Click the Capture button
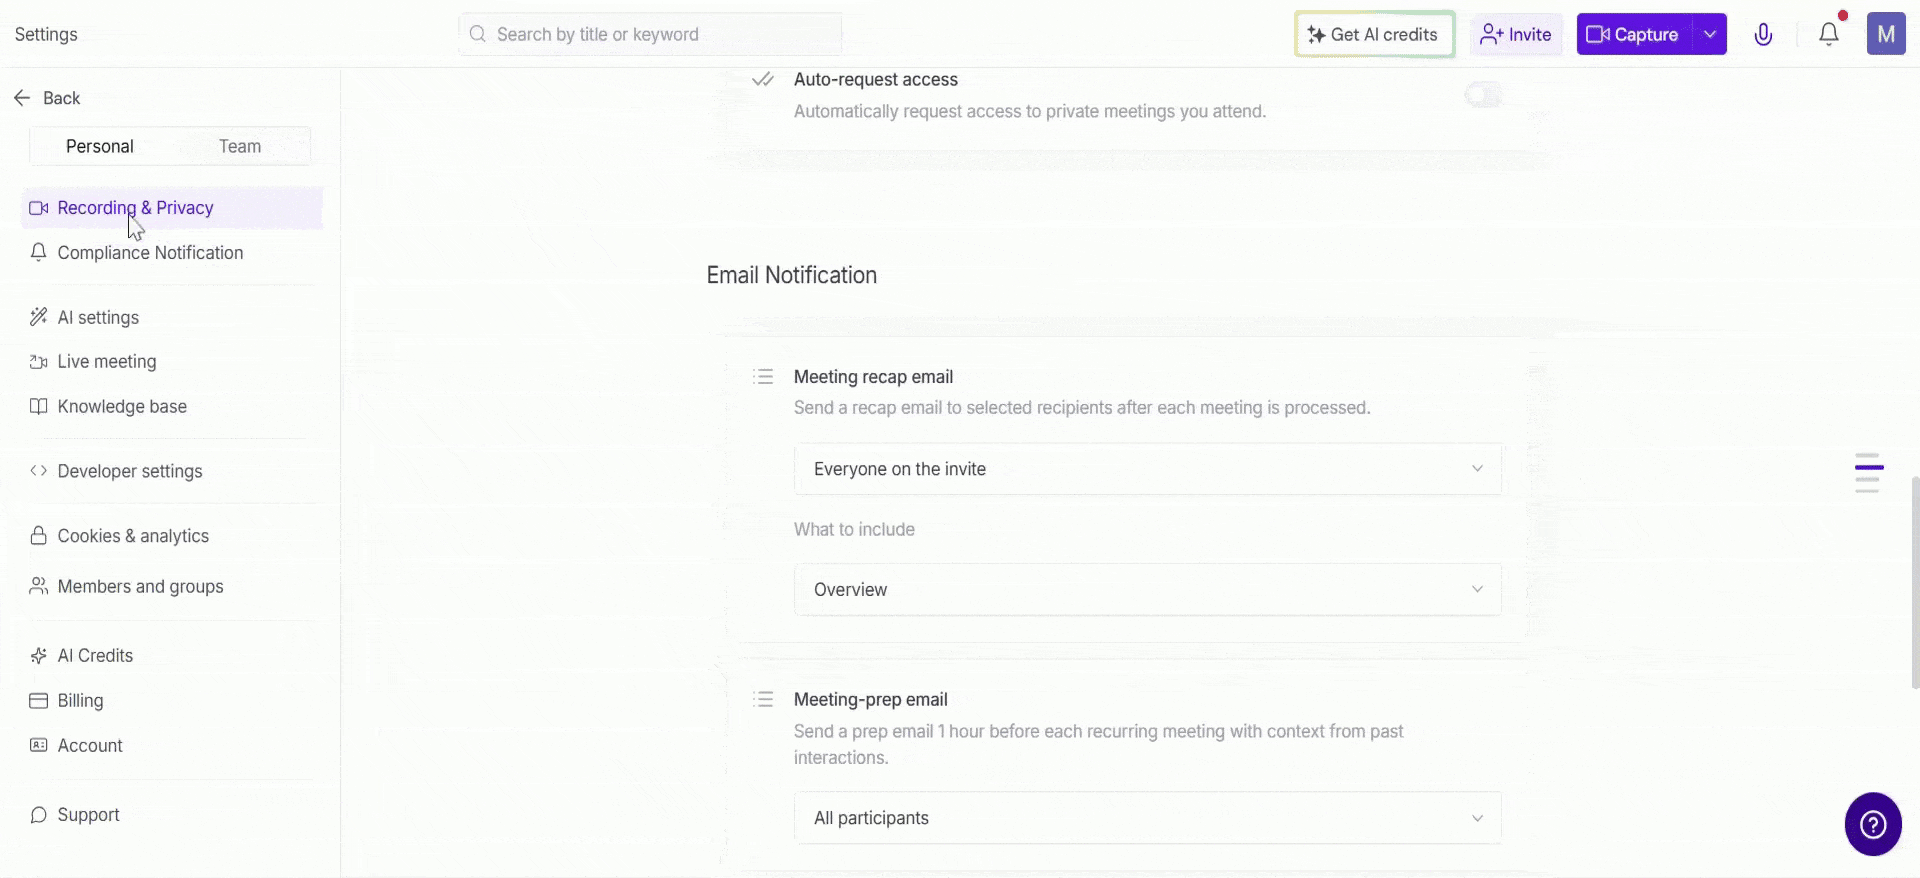 1634,35
